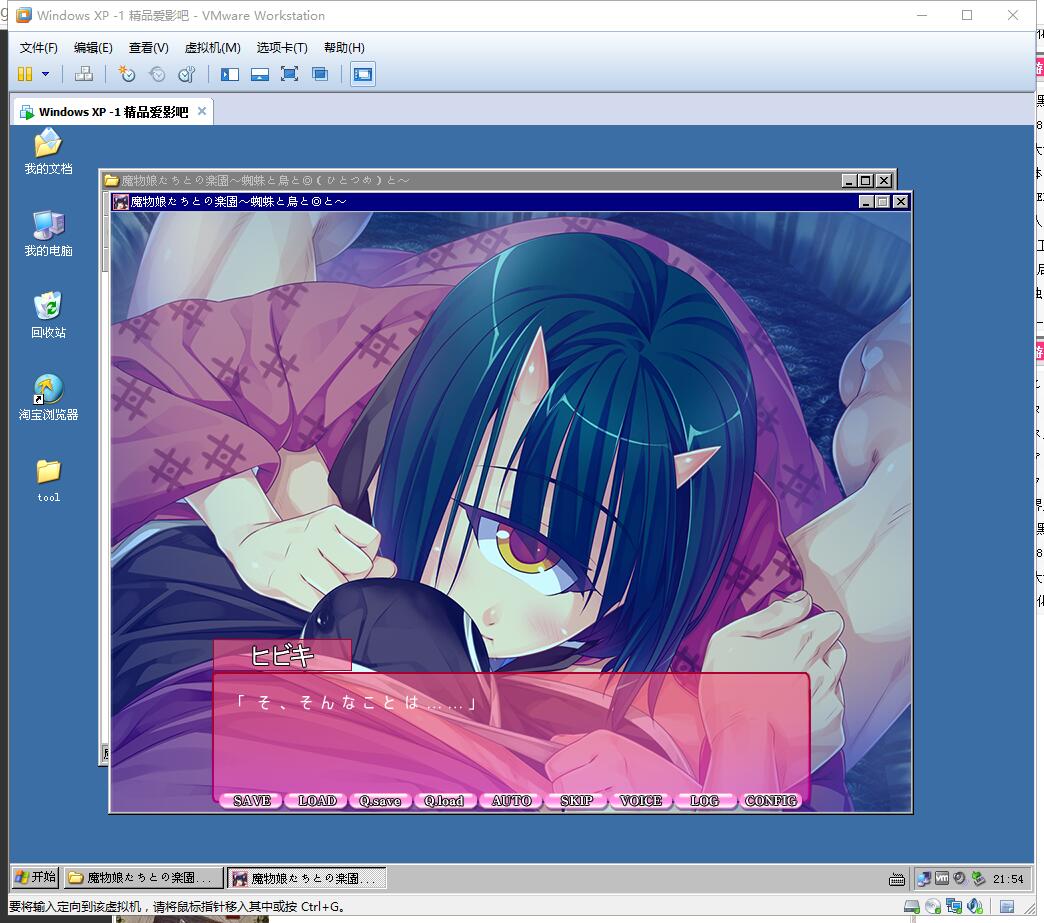Click the LOAD button in the game
The height and width of the screenshot is (923, 1044).
(317, 800)
